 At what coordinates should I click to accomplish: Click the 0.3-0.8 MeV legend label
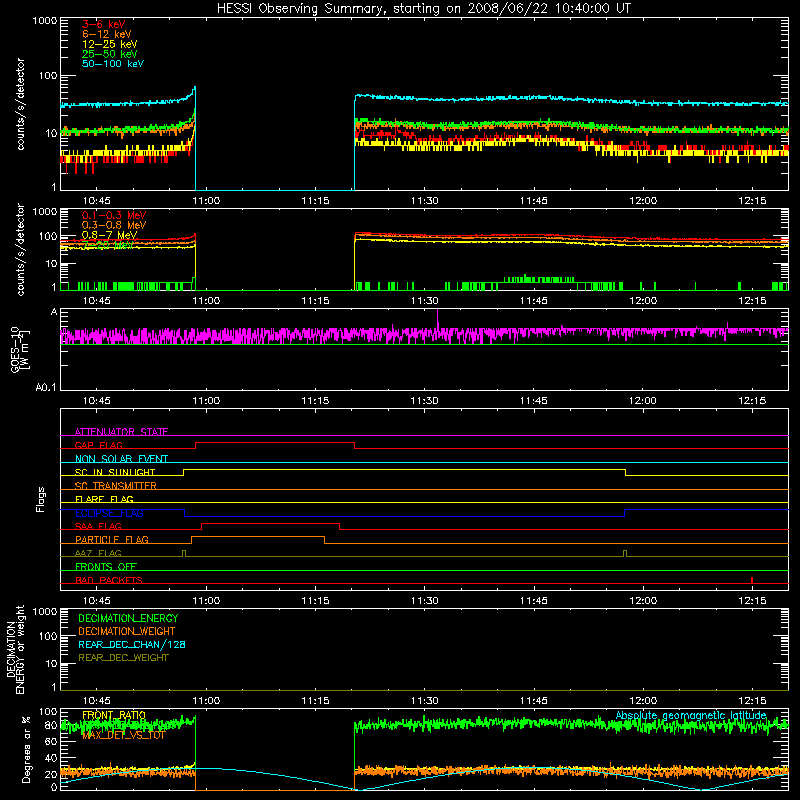(x=114, y=225)
